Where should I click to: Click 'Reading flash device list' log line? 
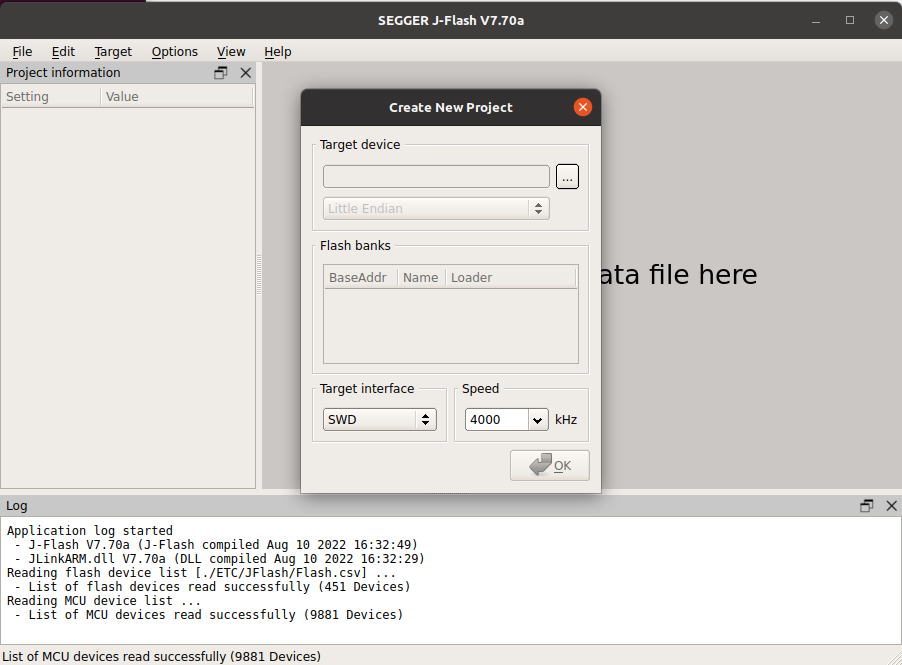point(201,573)
